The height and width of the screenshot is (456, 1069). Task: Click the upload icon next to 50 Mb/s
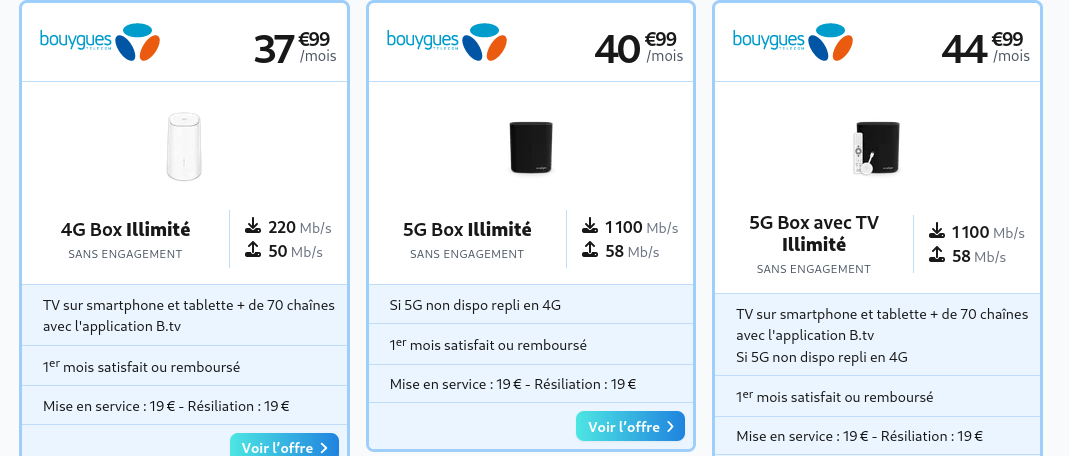tap(252, 250)
